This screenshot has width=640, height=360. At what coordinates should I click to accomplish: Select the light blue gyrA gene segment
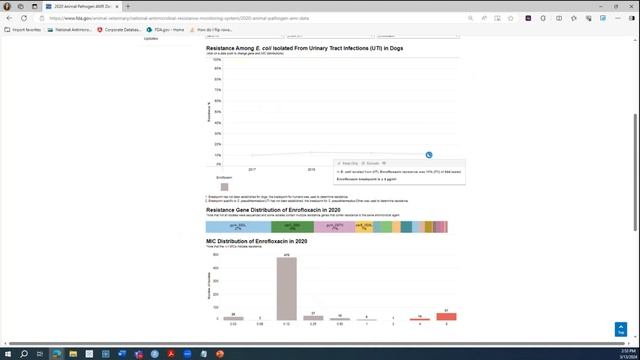point(238,227)
